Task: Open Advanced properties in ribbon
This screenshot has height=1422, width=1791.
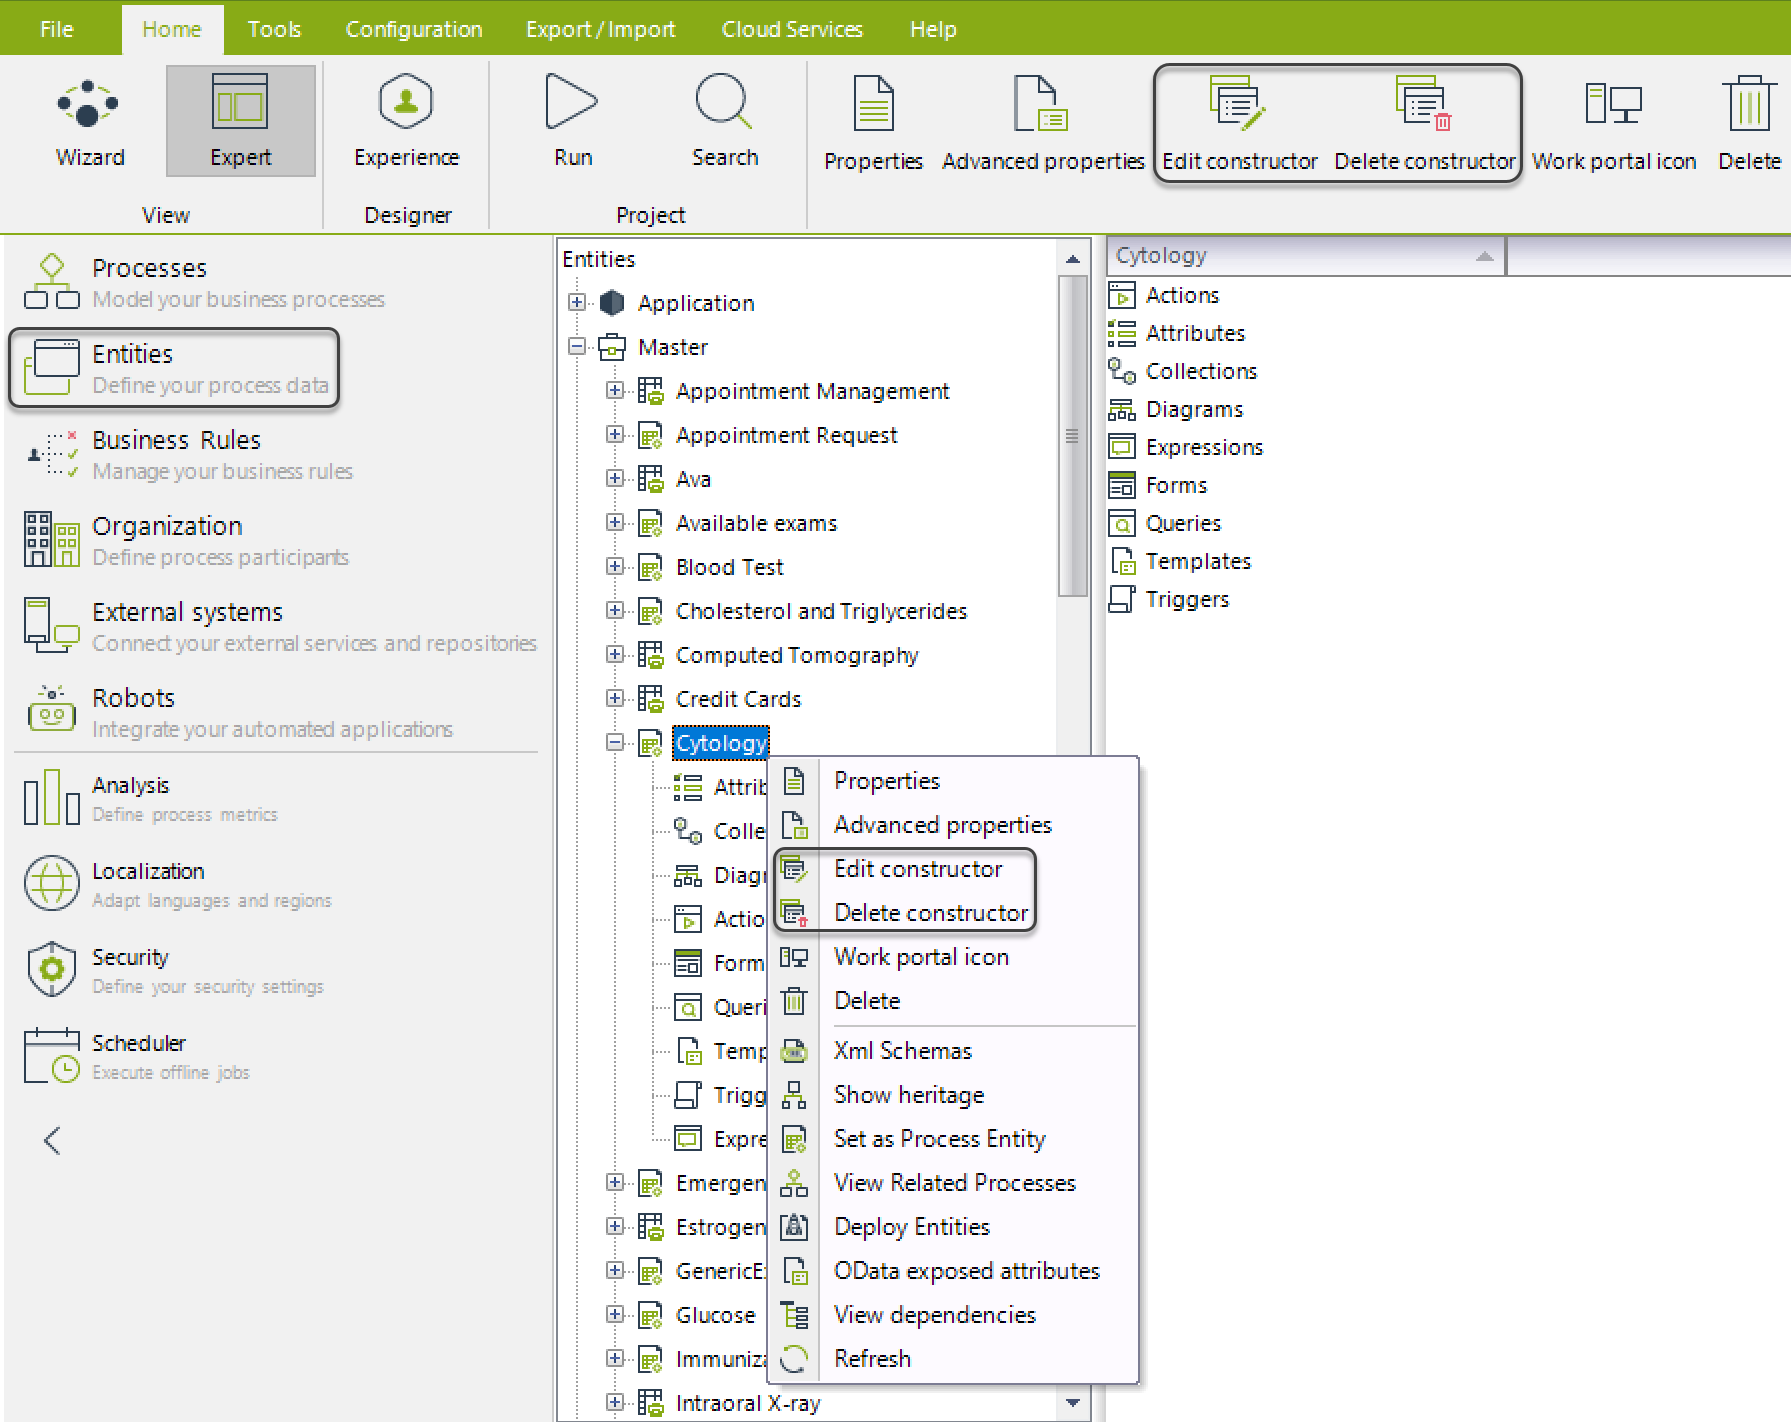Action: point(1043,124)
